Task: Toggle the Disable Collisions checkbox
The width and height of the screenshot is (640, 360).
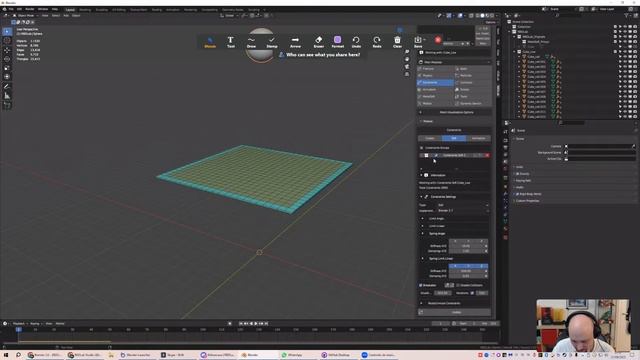Action: 458,285
